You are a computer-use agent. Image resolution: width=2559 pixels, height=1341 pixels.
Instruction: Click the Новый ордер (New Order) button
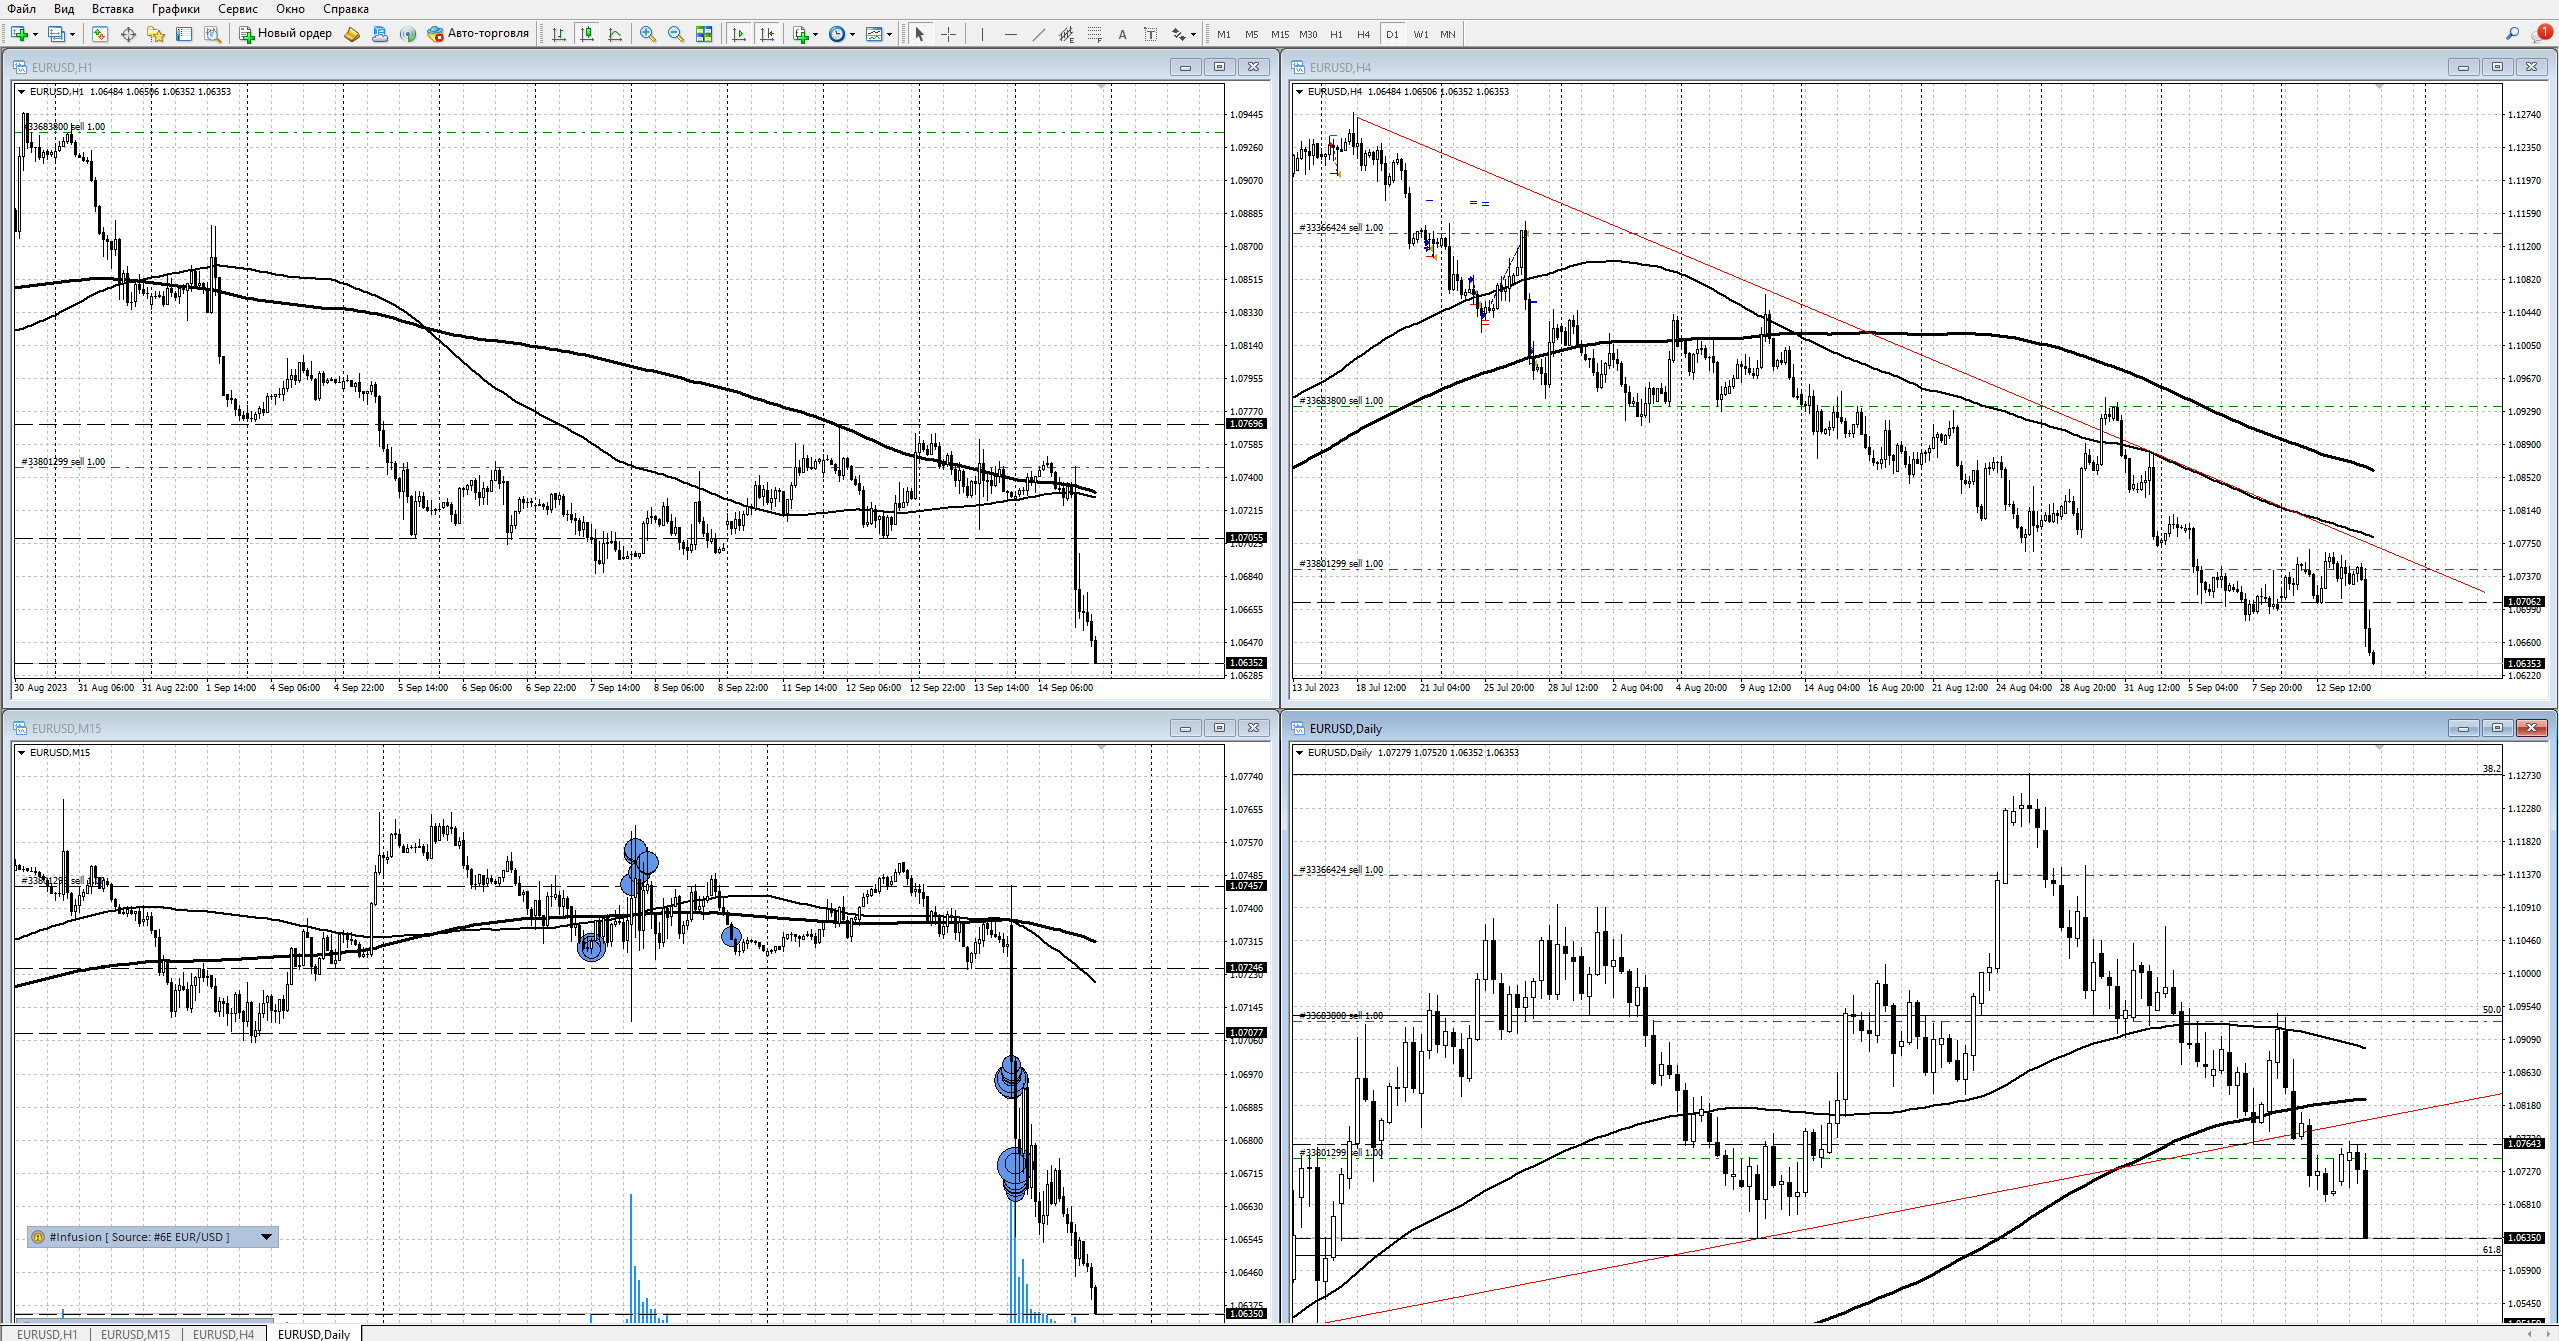tap(285, 34)
